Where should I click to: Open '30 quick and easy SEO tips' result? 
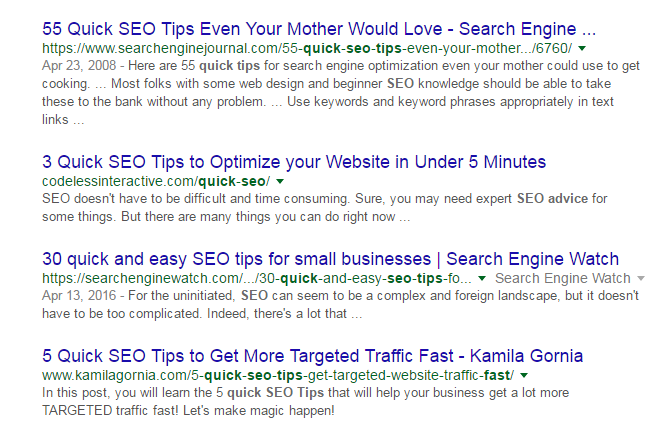point(330,259)
